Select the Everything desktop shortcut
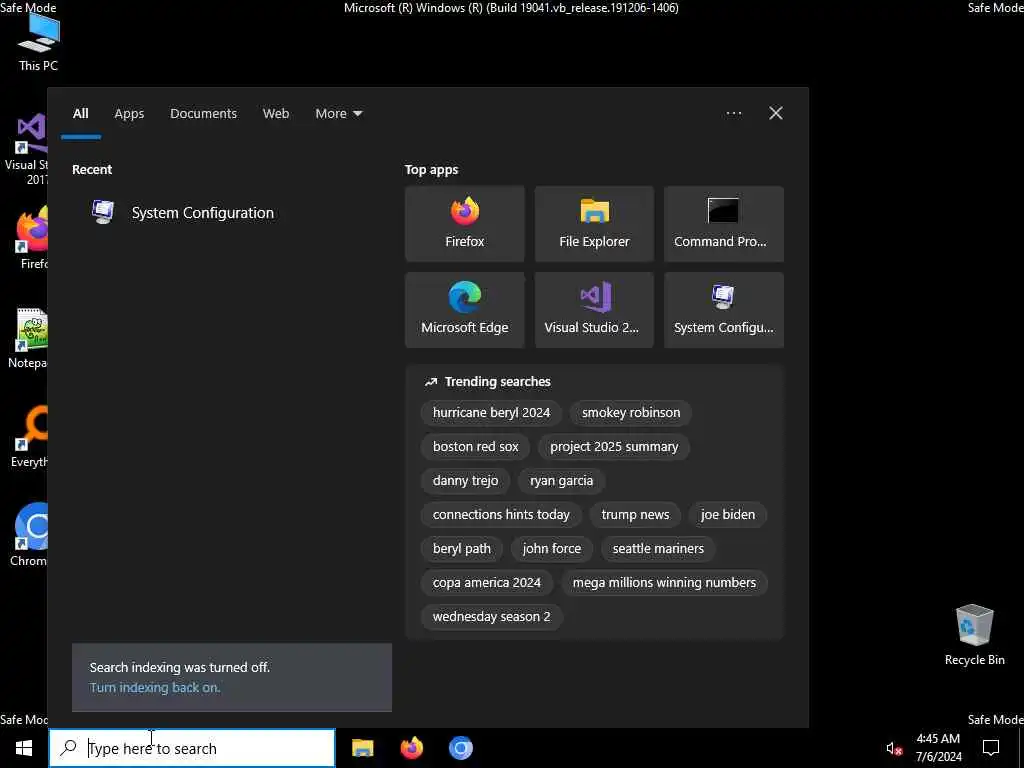The width and height of the screenshot is (1024, 768). tap(30, 437)
